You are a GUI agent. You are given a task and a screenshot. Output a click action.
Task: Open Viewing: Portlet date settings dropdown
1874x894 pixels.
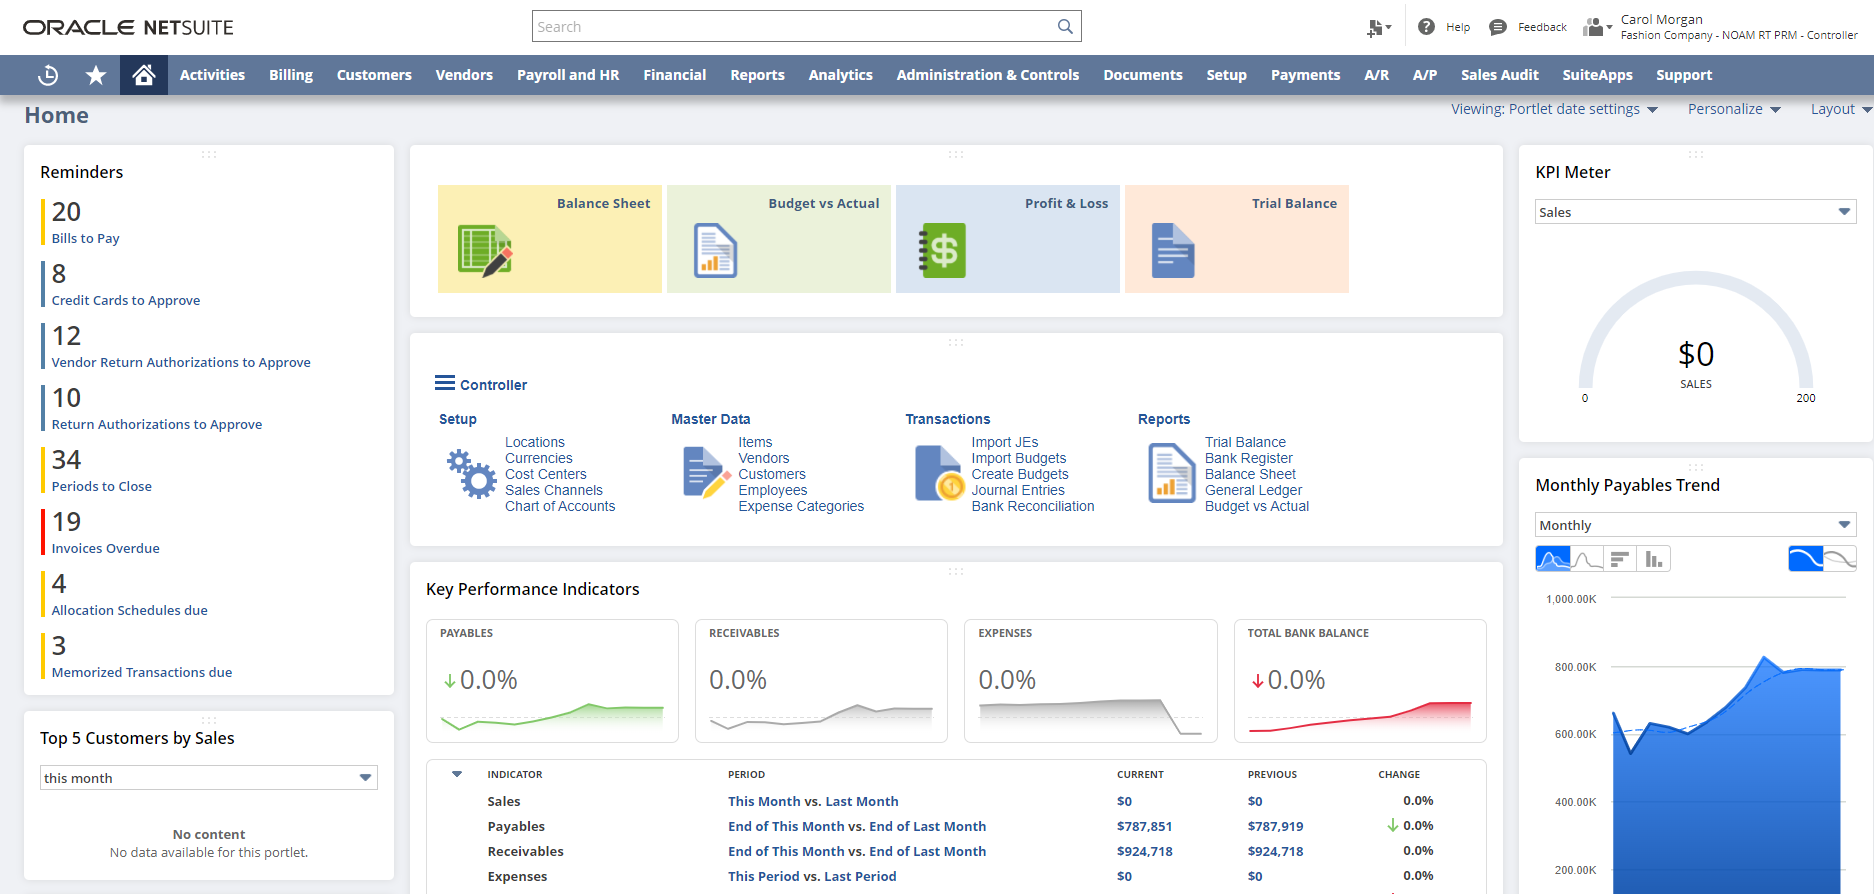tap(1555, 109)
